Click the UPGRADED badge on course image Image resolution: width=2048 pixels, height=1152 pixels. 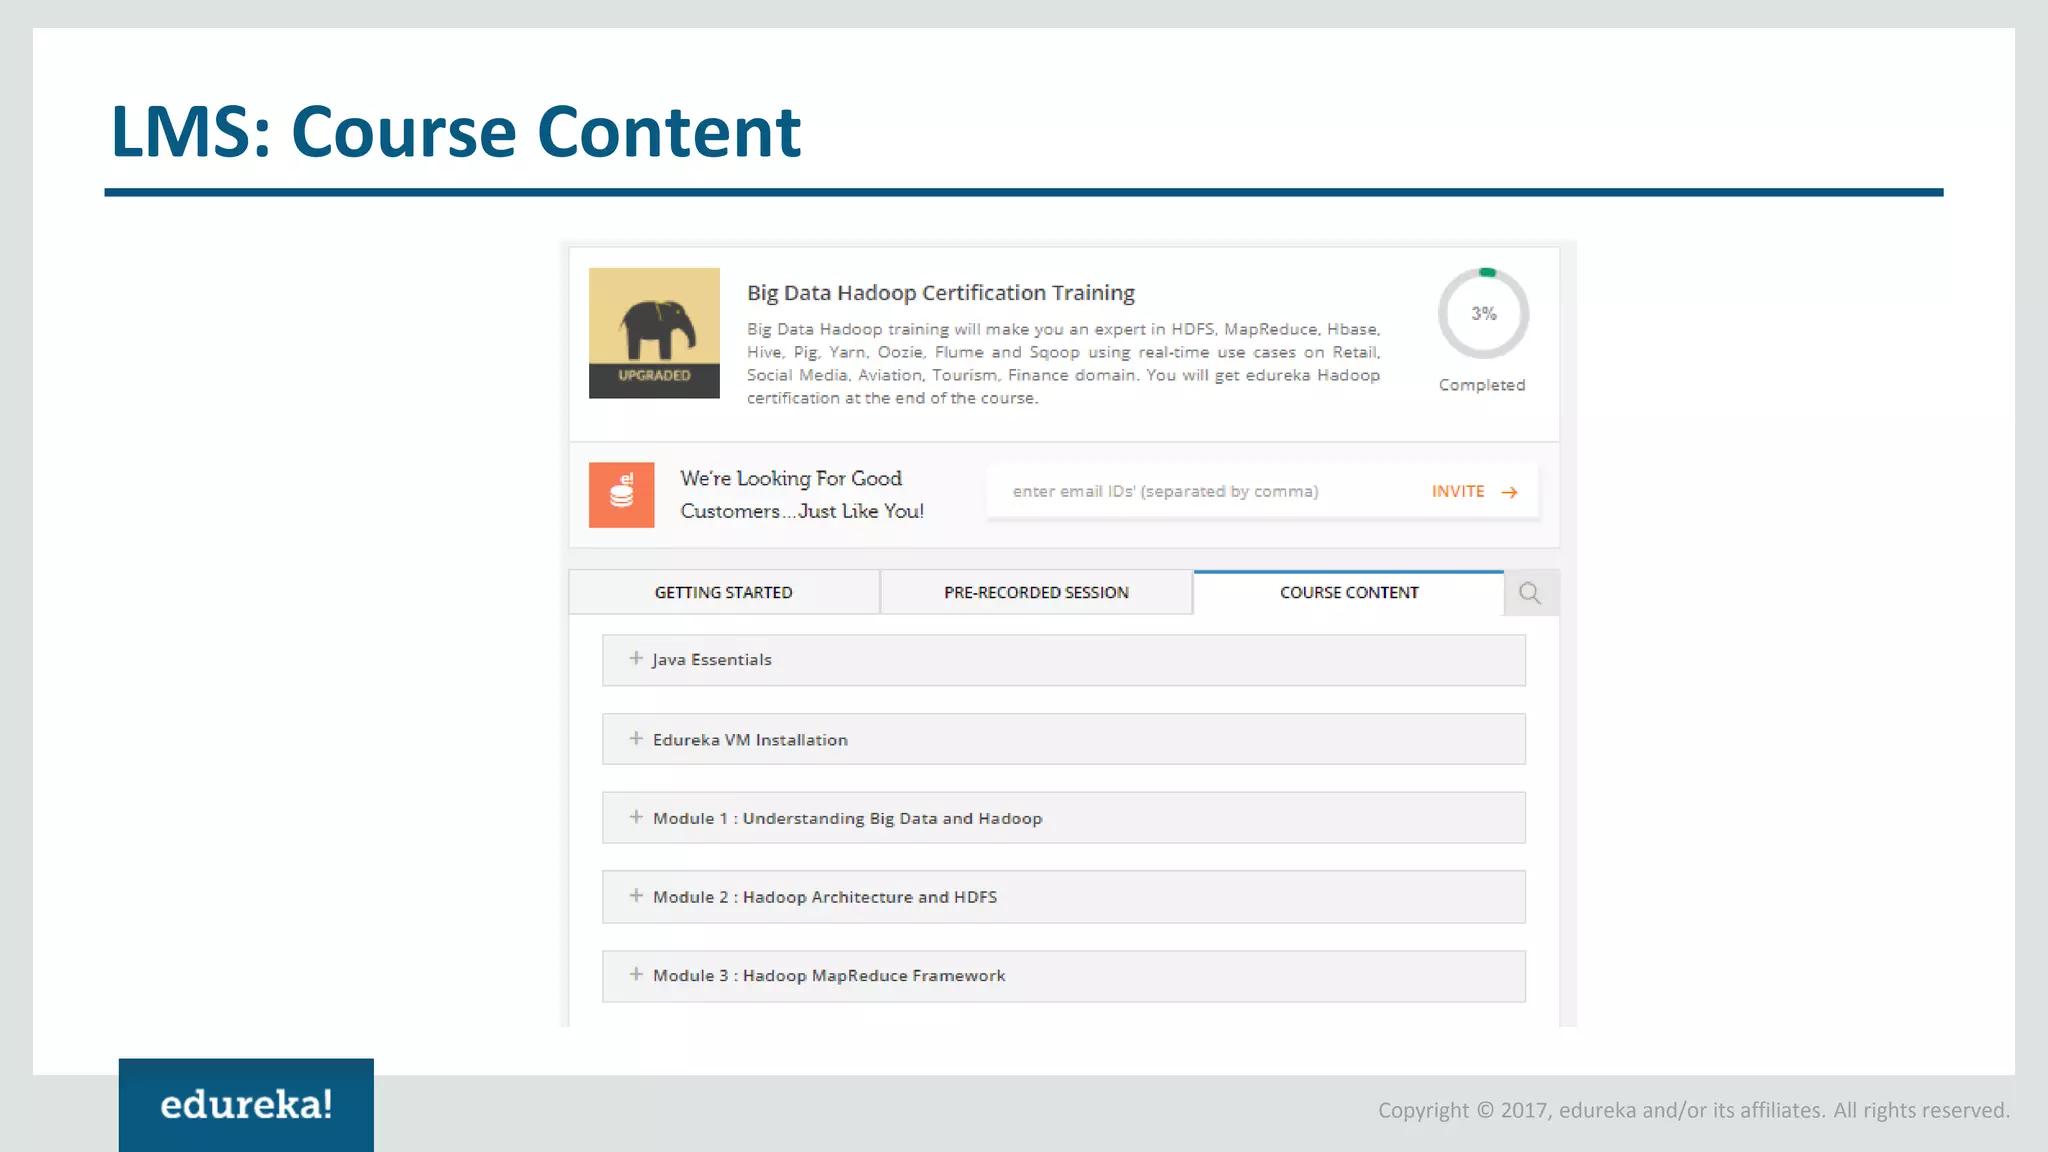click(654, 376)
